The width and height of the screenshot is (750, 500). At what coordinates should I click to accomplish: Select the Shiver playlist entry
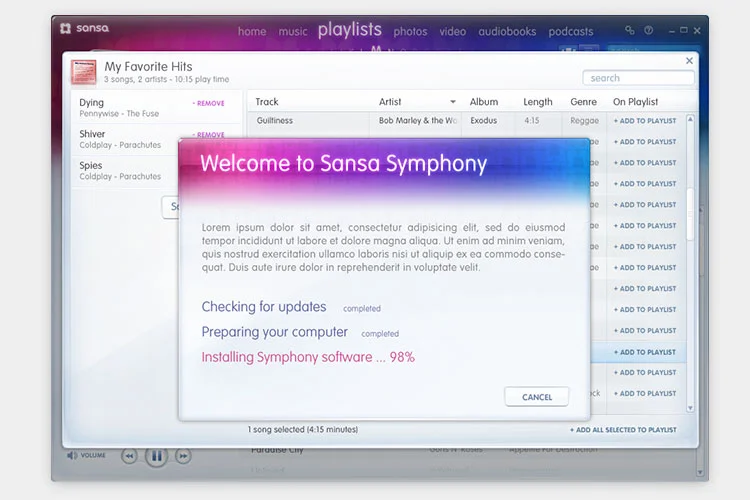pos(156,139)
